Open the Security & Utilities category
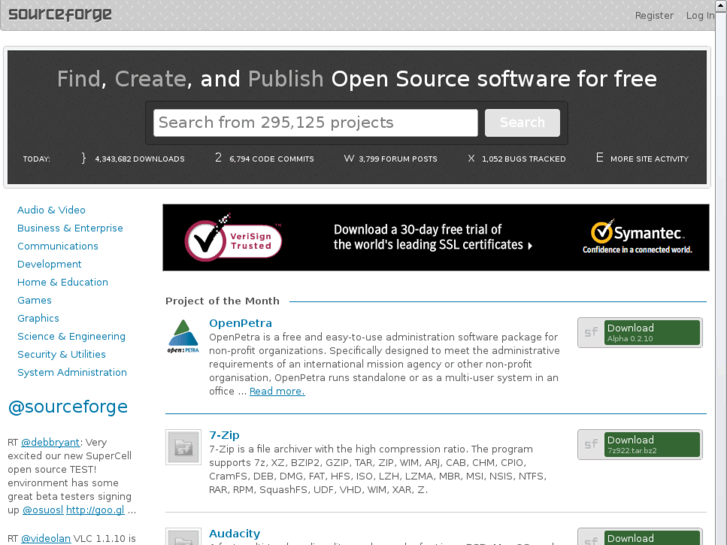The height and width of the screenshot is (545, 727). coord(62,355)
